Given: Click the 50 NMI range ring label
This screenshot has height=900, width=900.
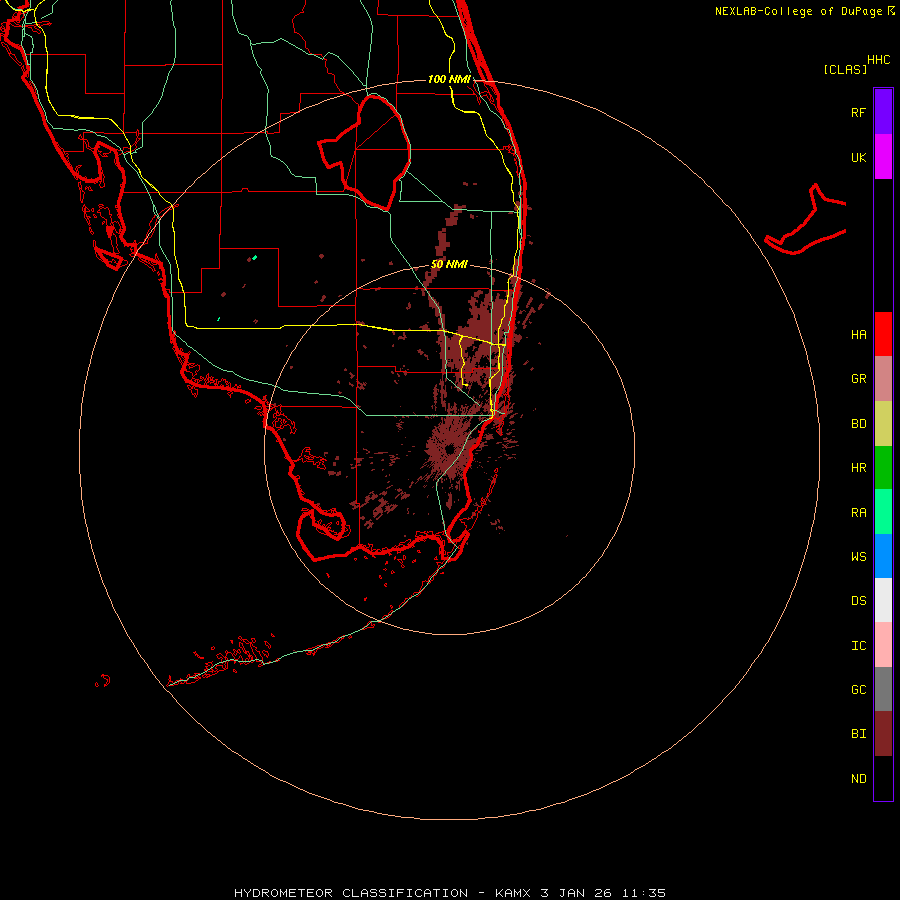Looking at the screenshot, I should [x=449, y=264].
